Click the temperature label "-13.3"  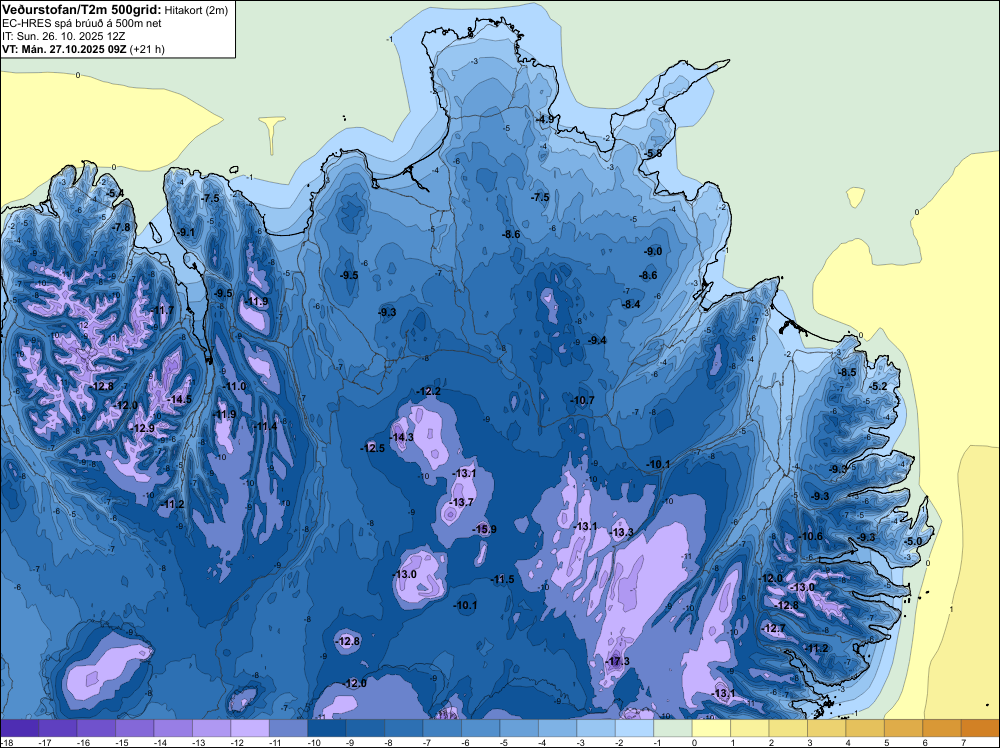[x=621, y=532]
